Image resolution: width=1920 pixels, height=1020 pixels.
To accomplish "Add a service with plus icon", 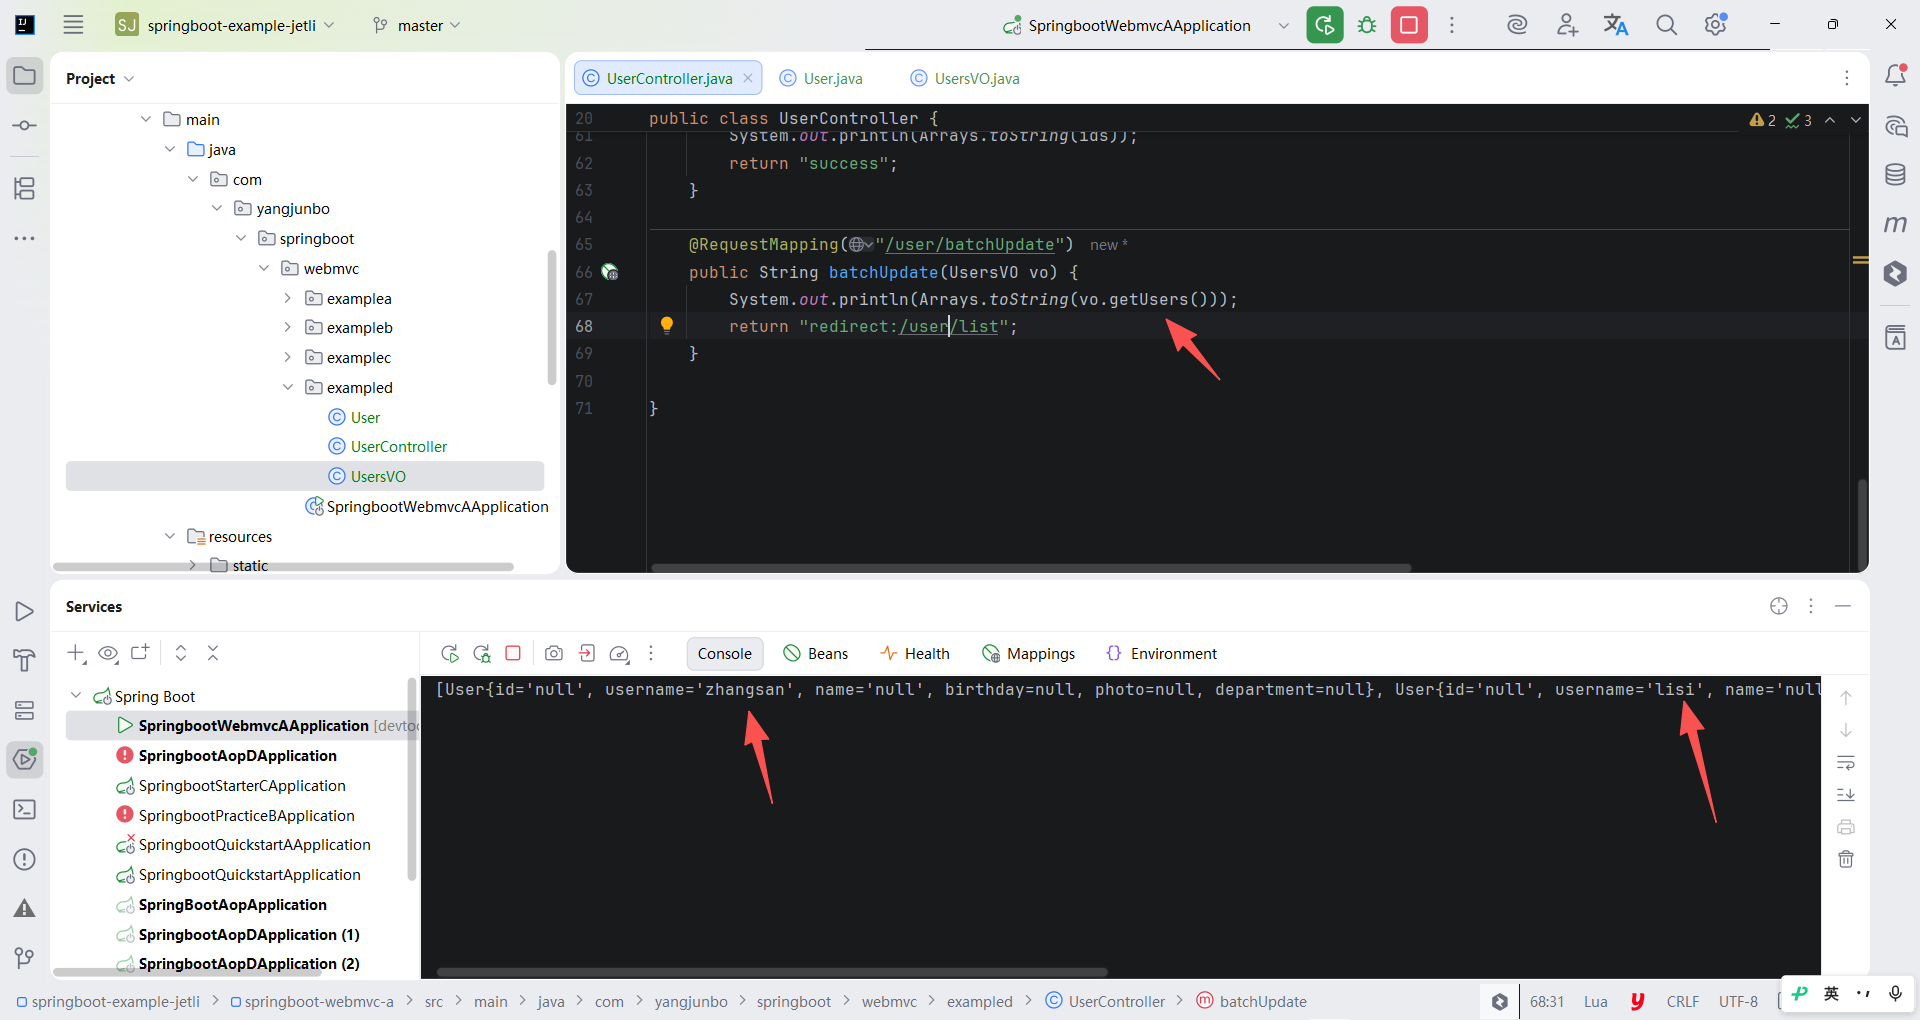I will point(76,653).
